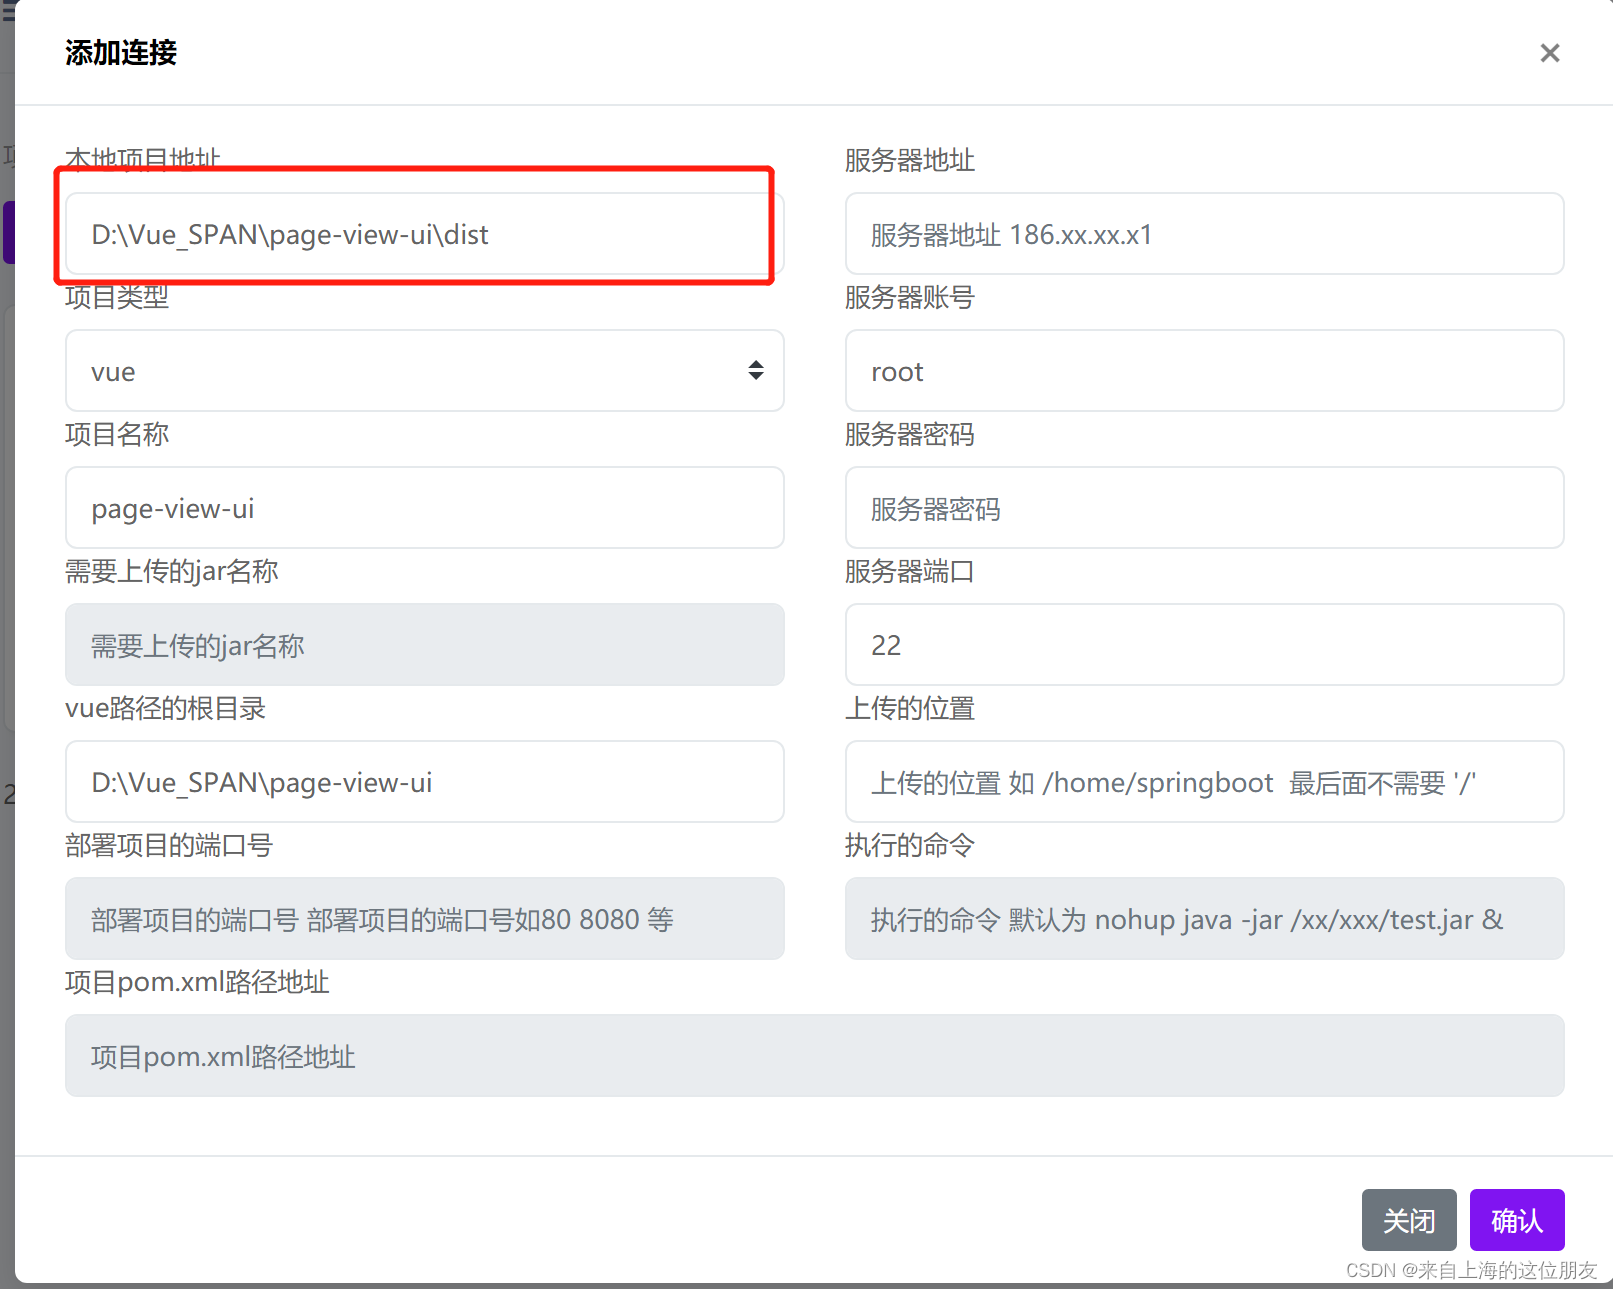This screenshot has width=1613, height=1289.
Task: Click the 上传的位置 label
Action: tap(910, 708)
